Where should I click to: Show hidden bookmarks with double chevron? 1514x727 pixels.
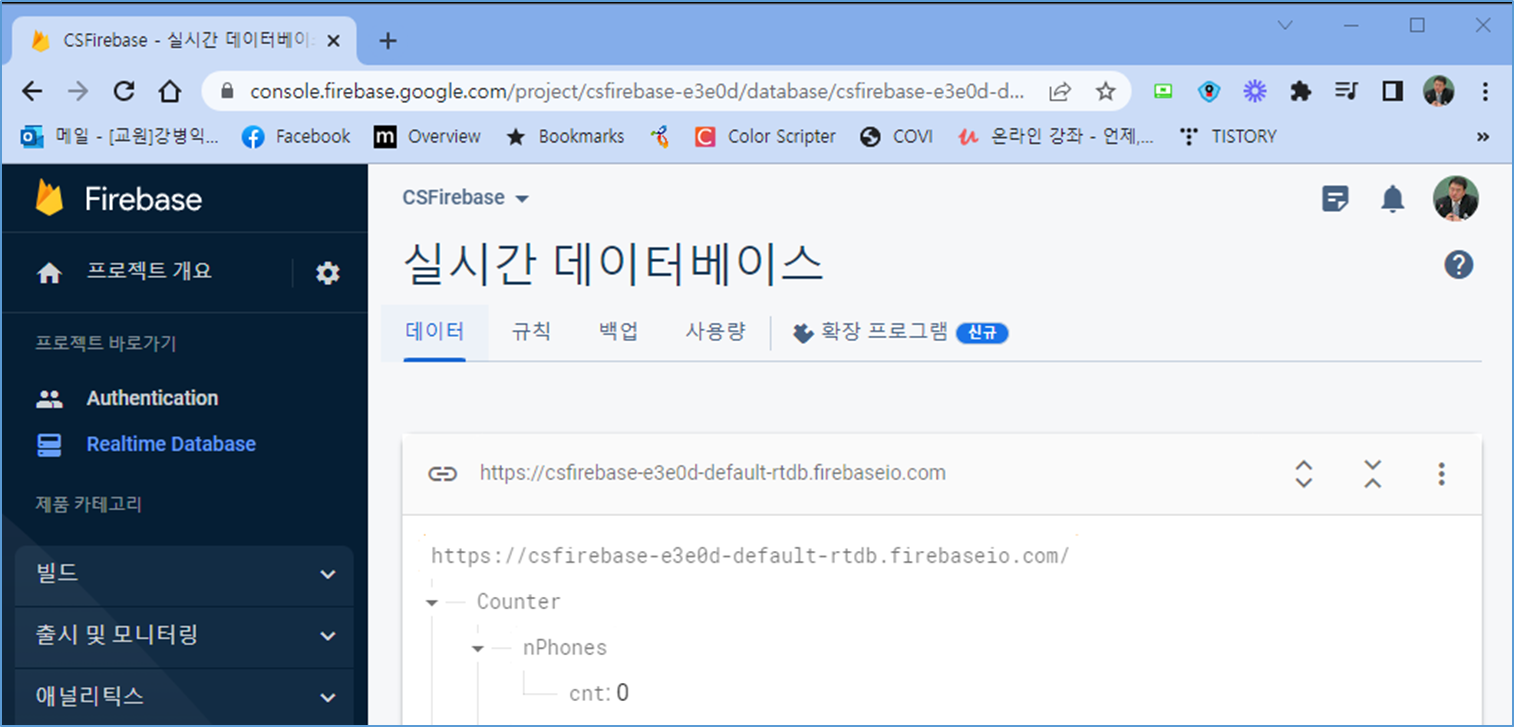pos(1482,137)
